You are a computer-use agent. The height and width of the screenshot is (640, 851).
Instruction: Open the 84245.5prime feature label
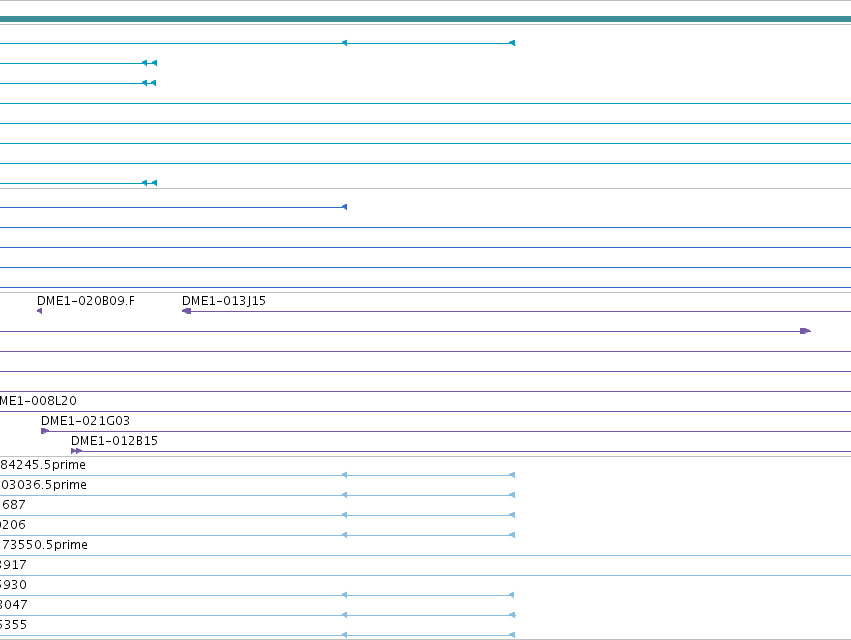(x=43, y=465)
